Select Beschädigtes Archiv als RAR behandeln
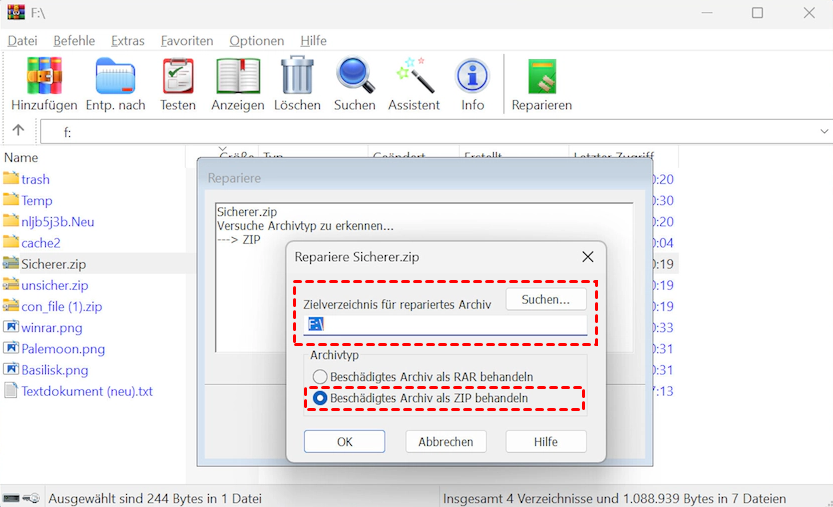 click(x=321, y=377)
